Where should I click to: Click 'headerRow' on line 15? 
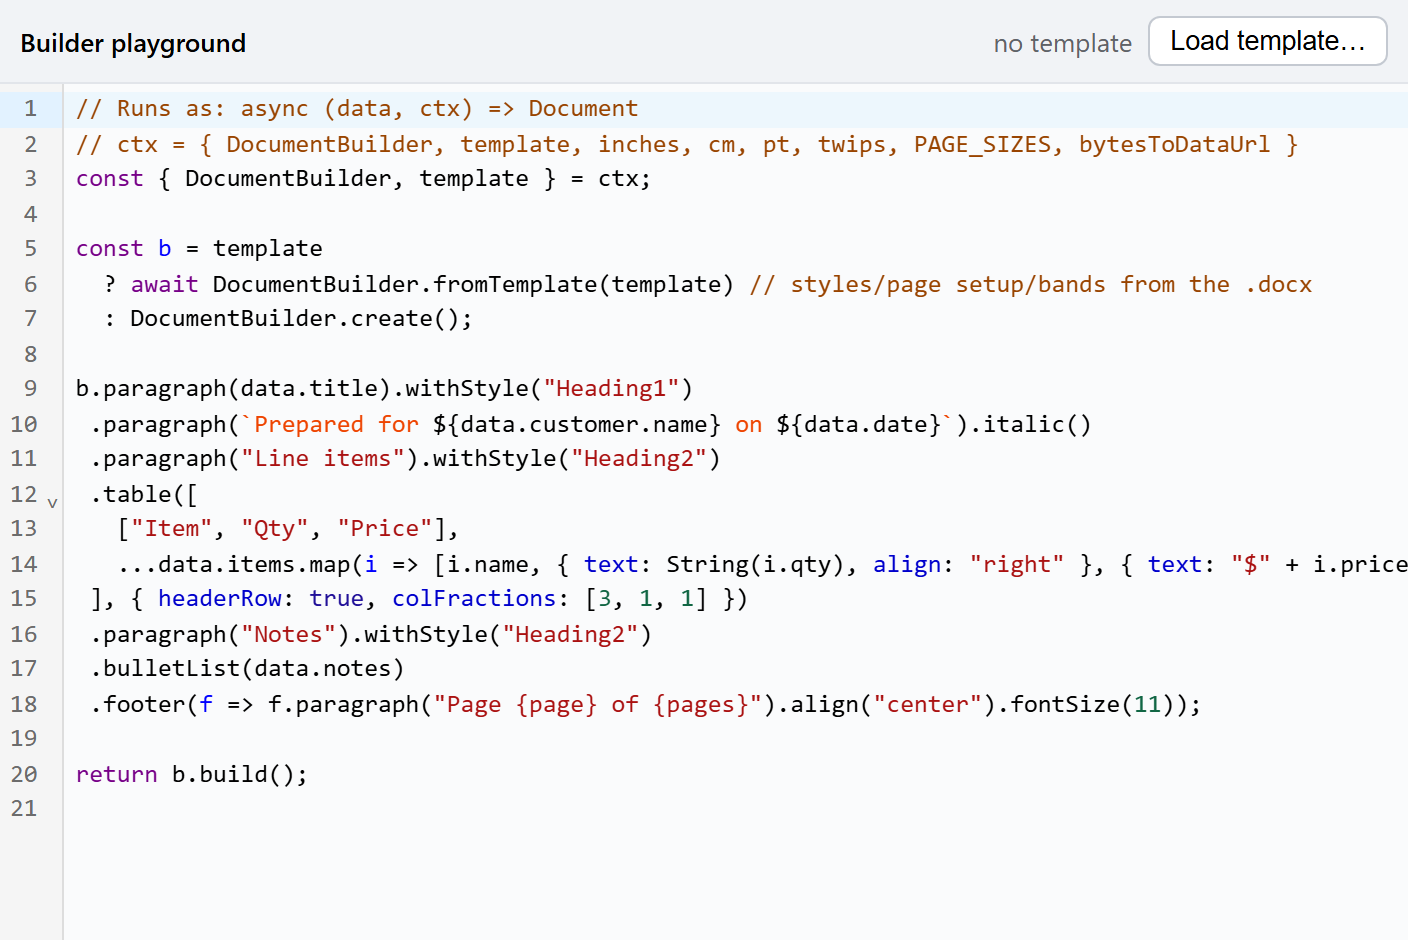220,598
